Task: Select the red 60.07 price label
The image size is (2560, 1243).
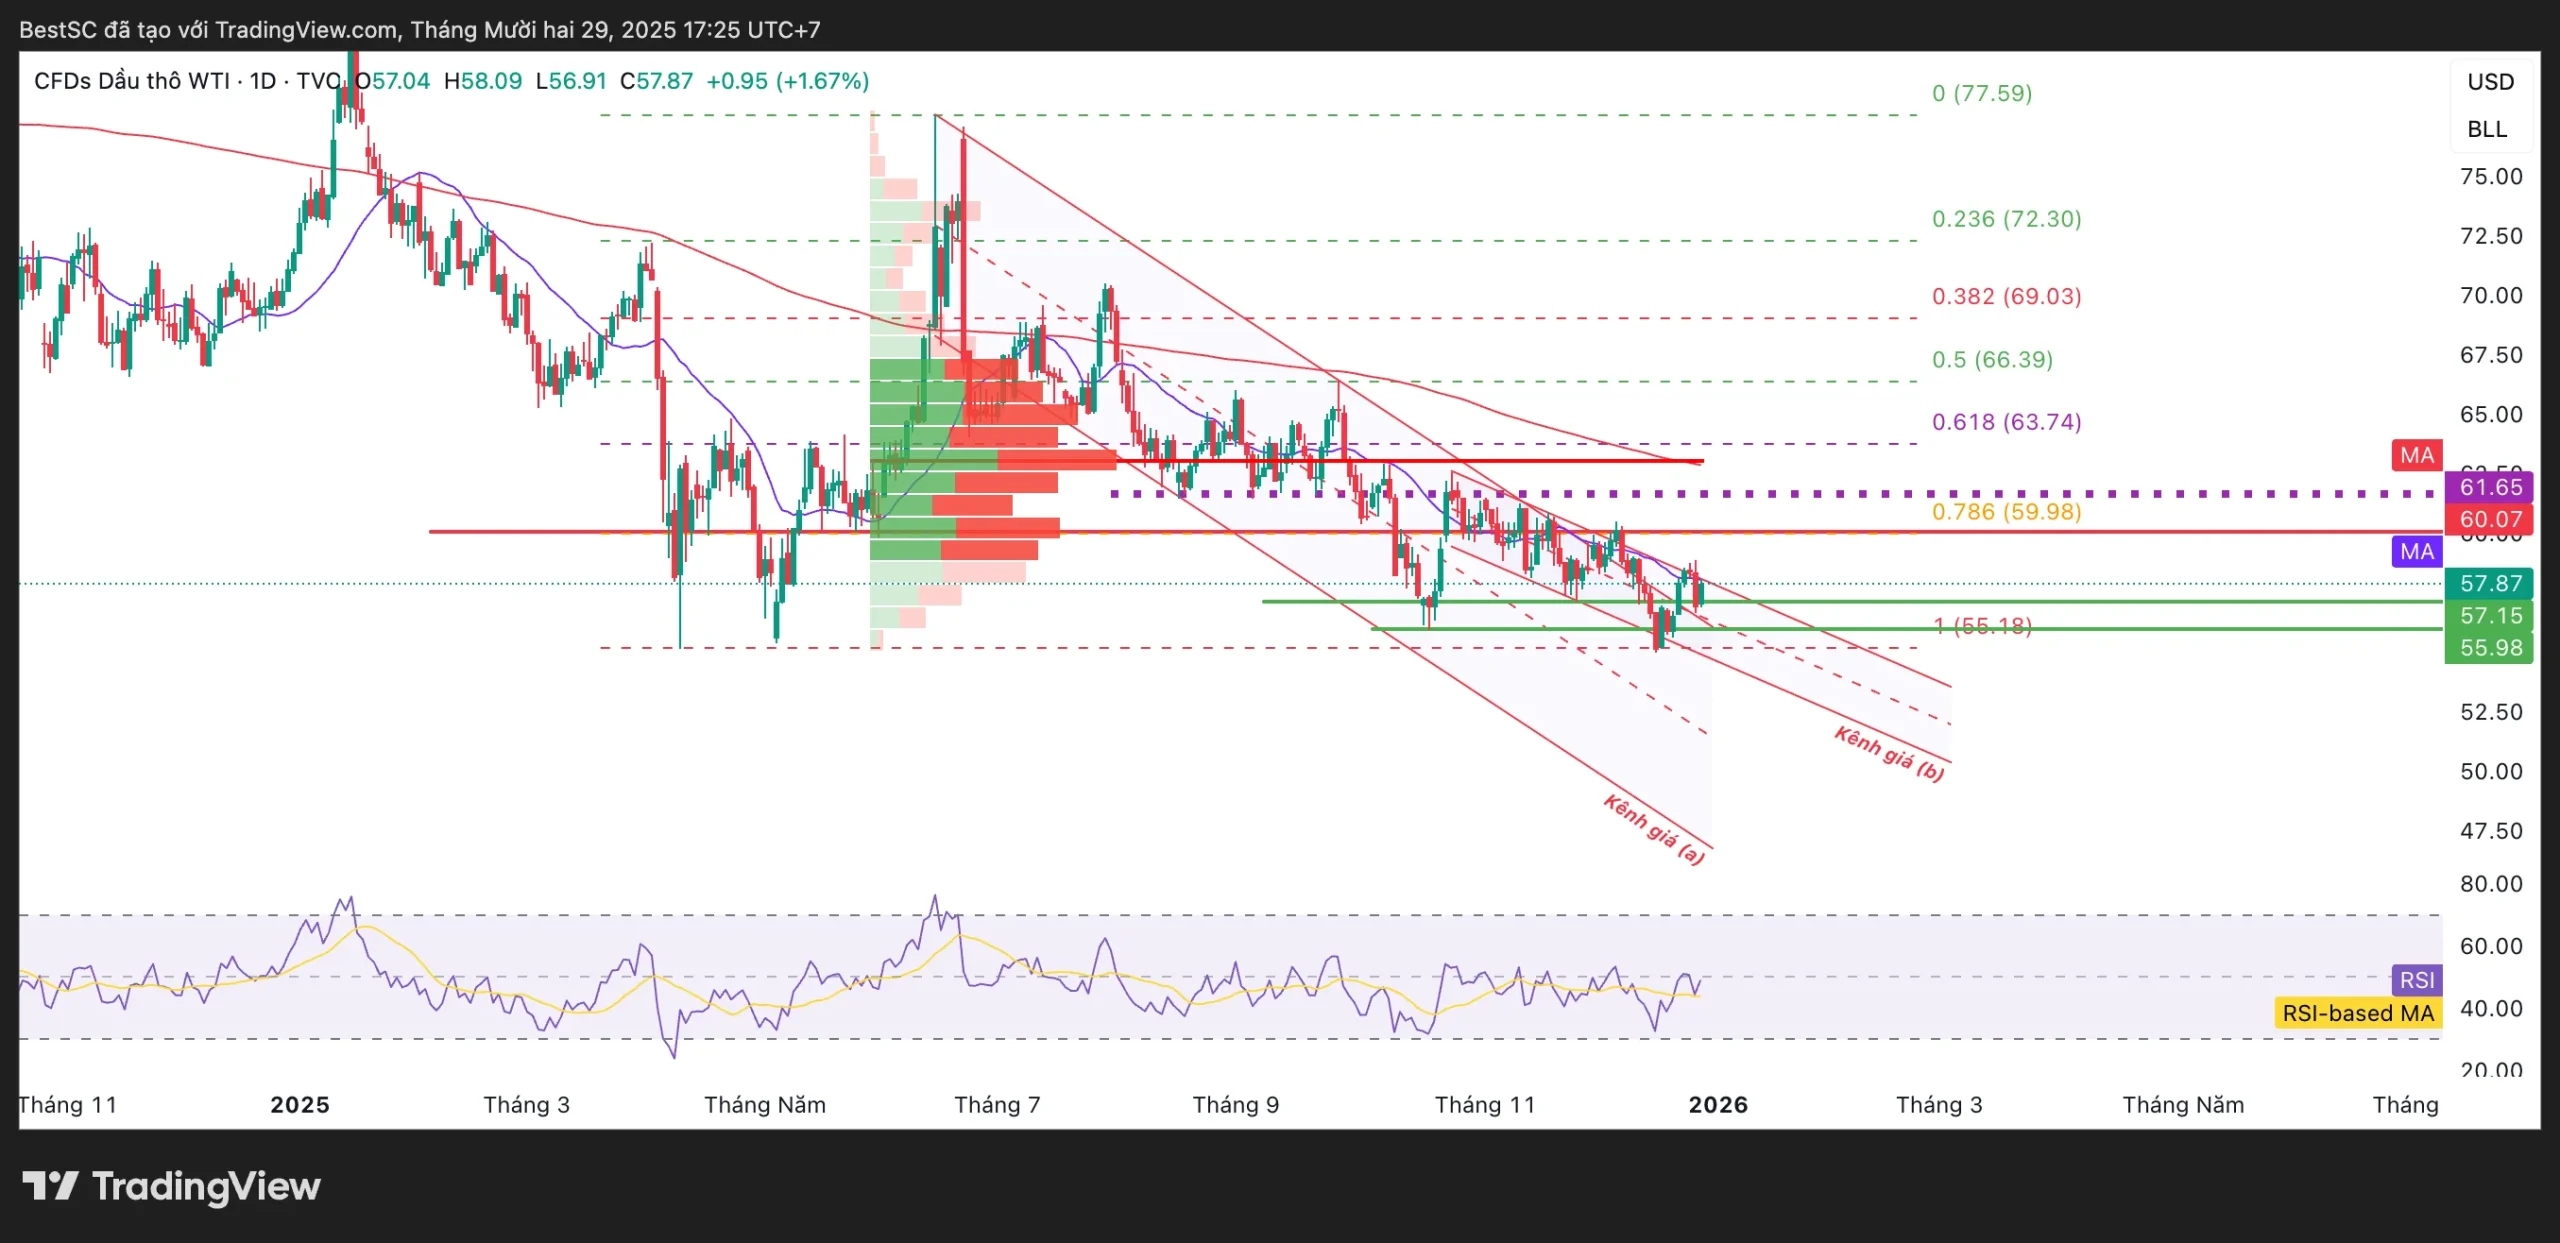Action: point(2489,519)
